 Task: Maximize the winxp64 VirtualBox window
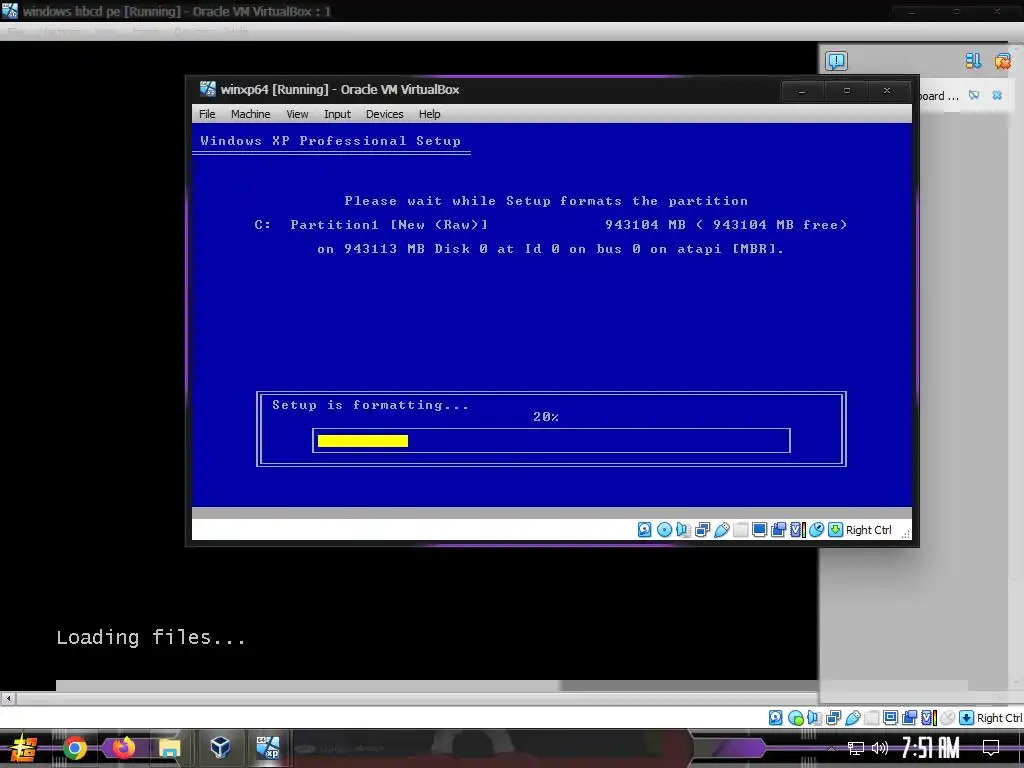[x=846, y=91]
